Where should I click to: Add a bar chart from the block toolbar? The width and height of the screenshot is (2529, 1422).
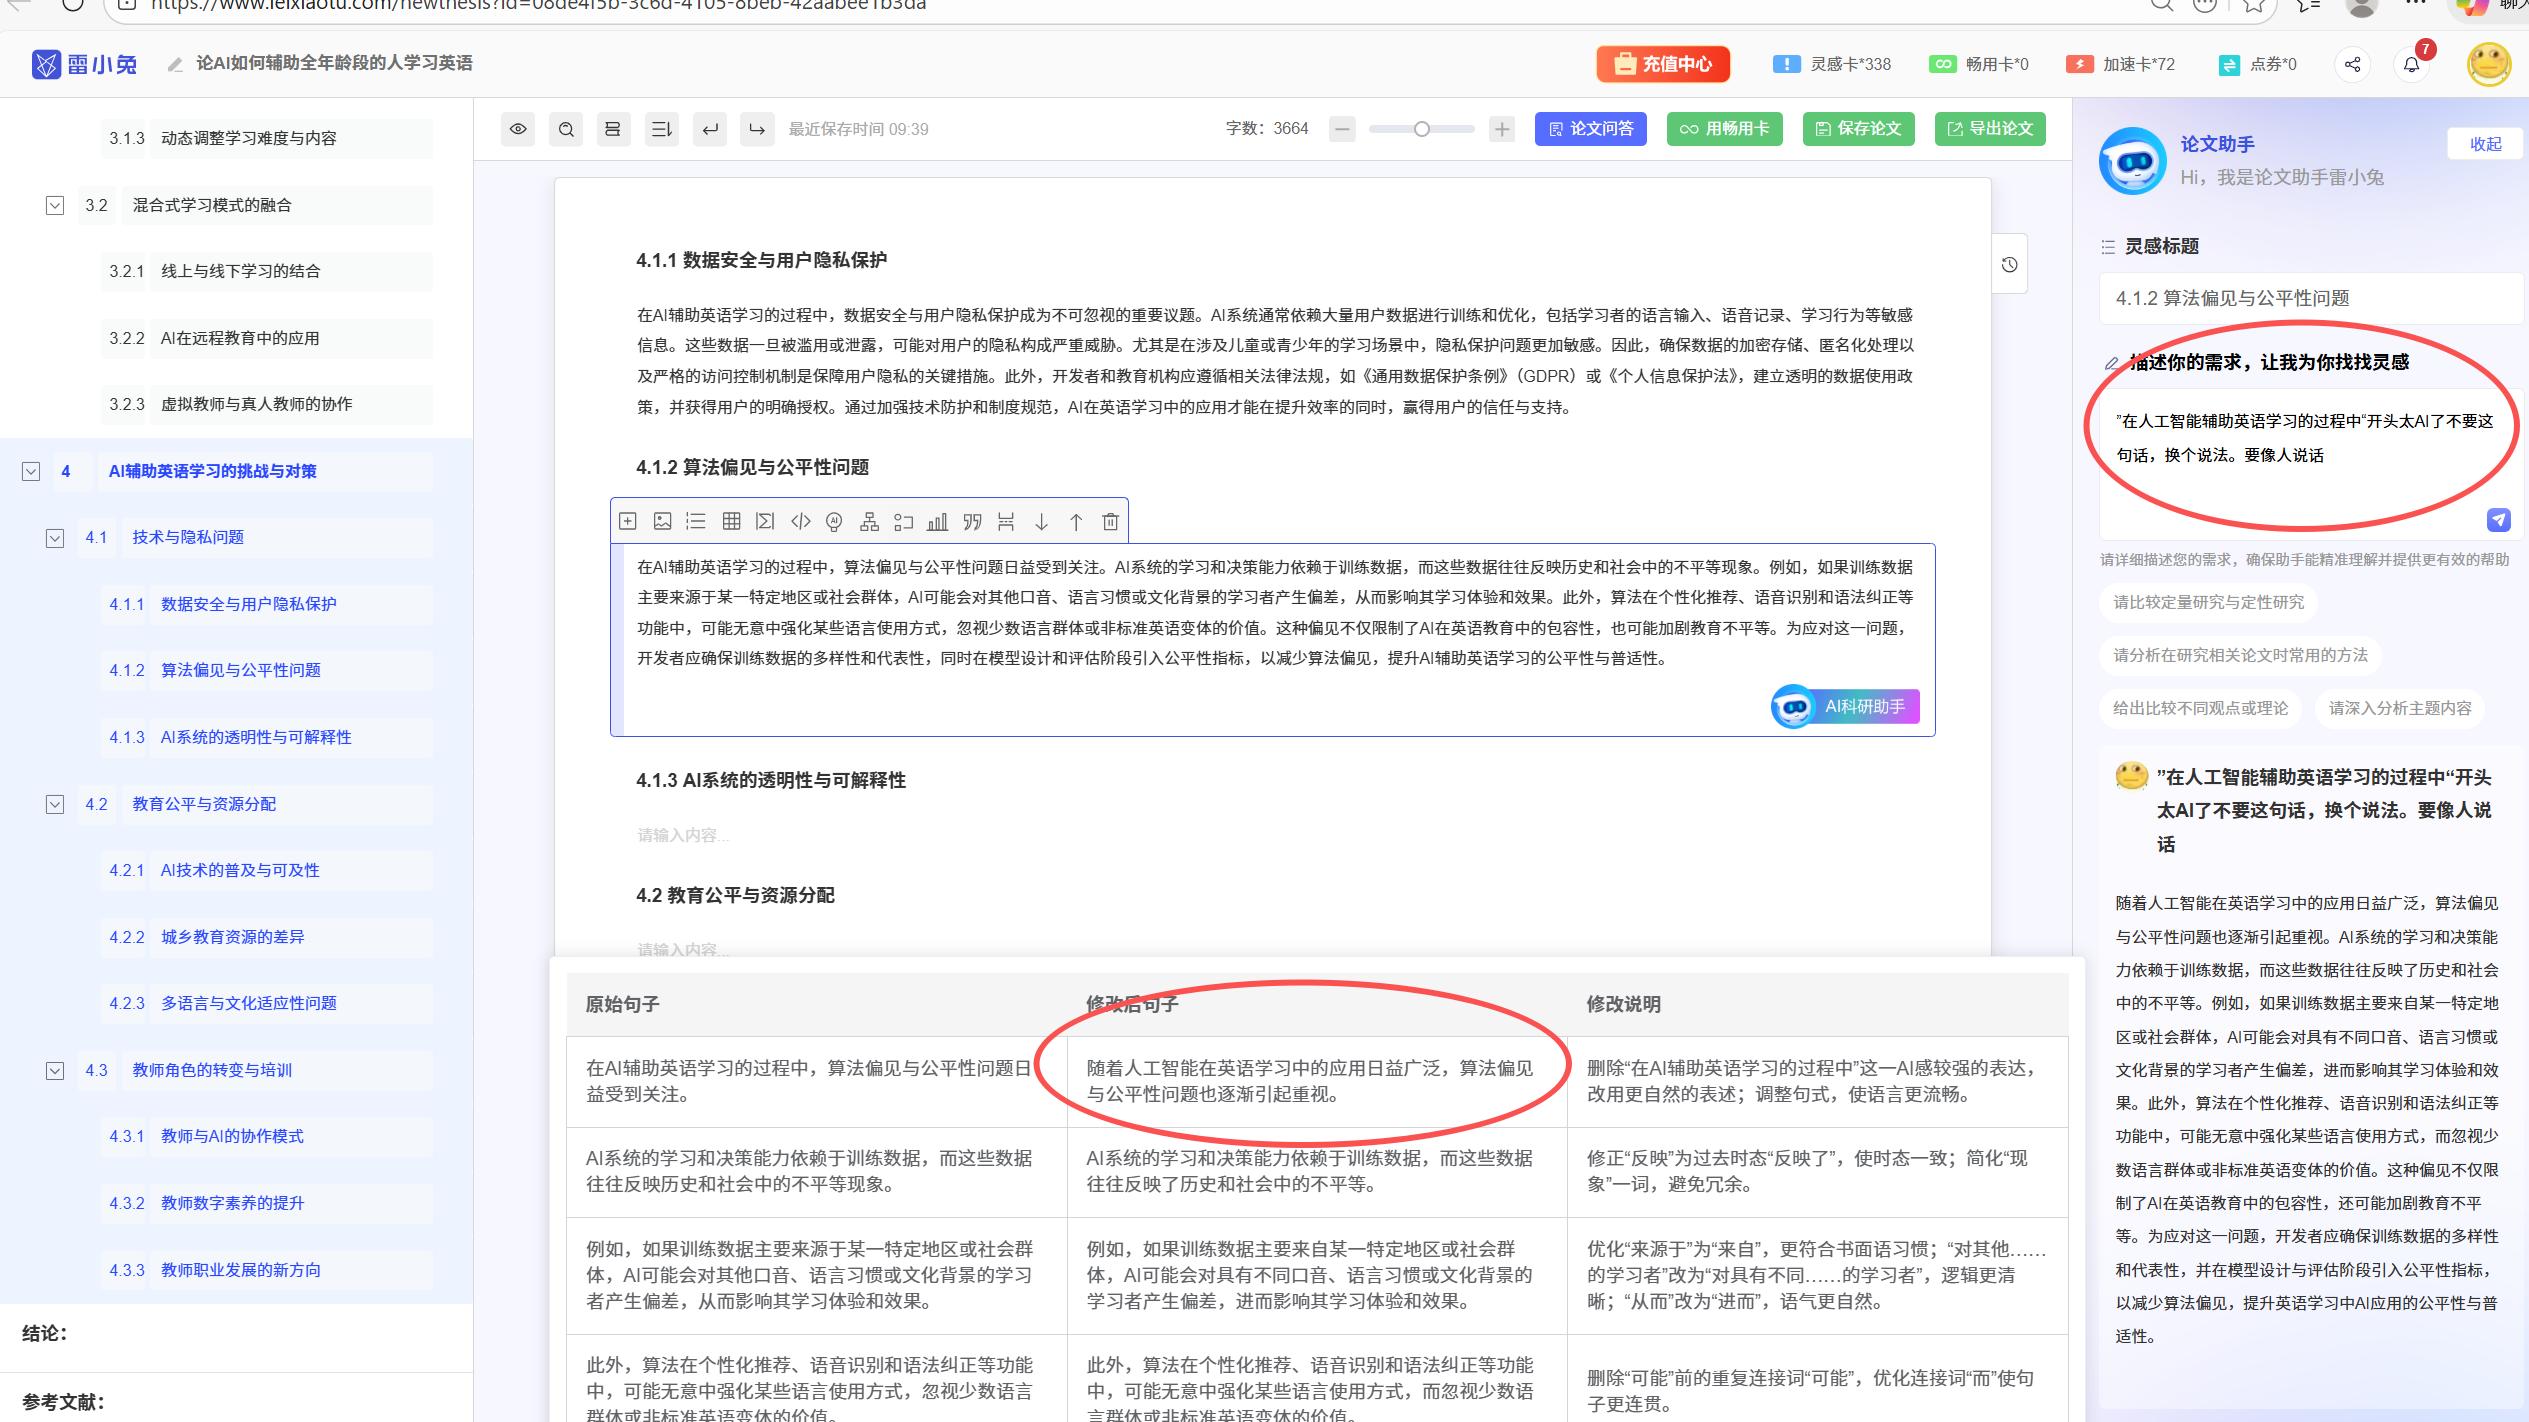(x=938, y=521)
